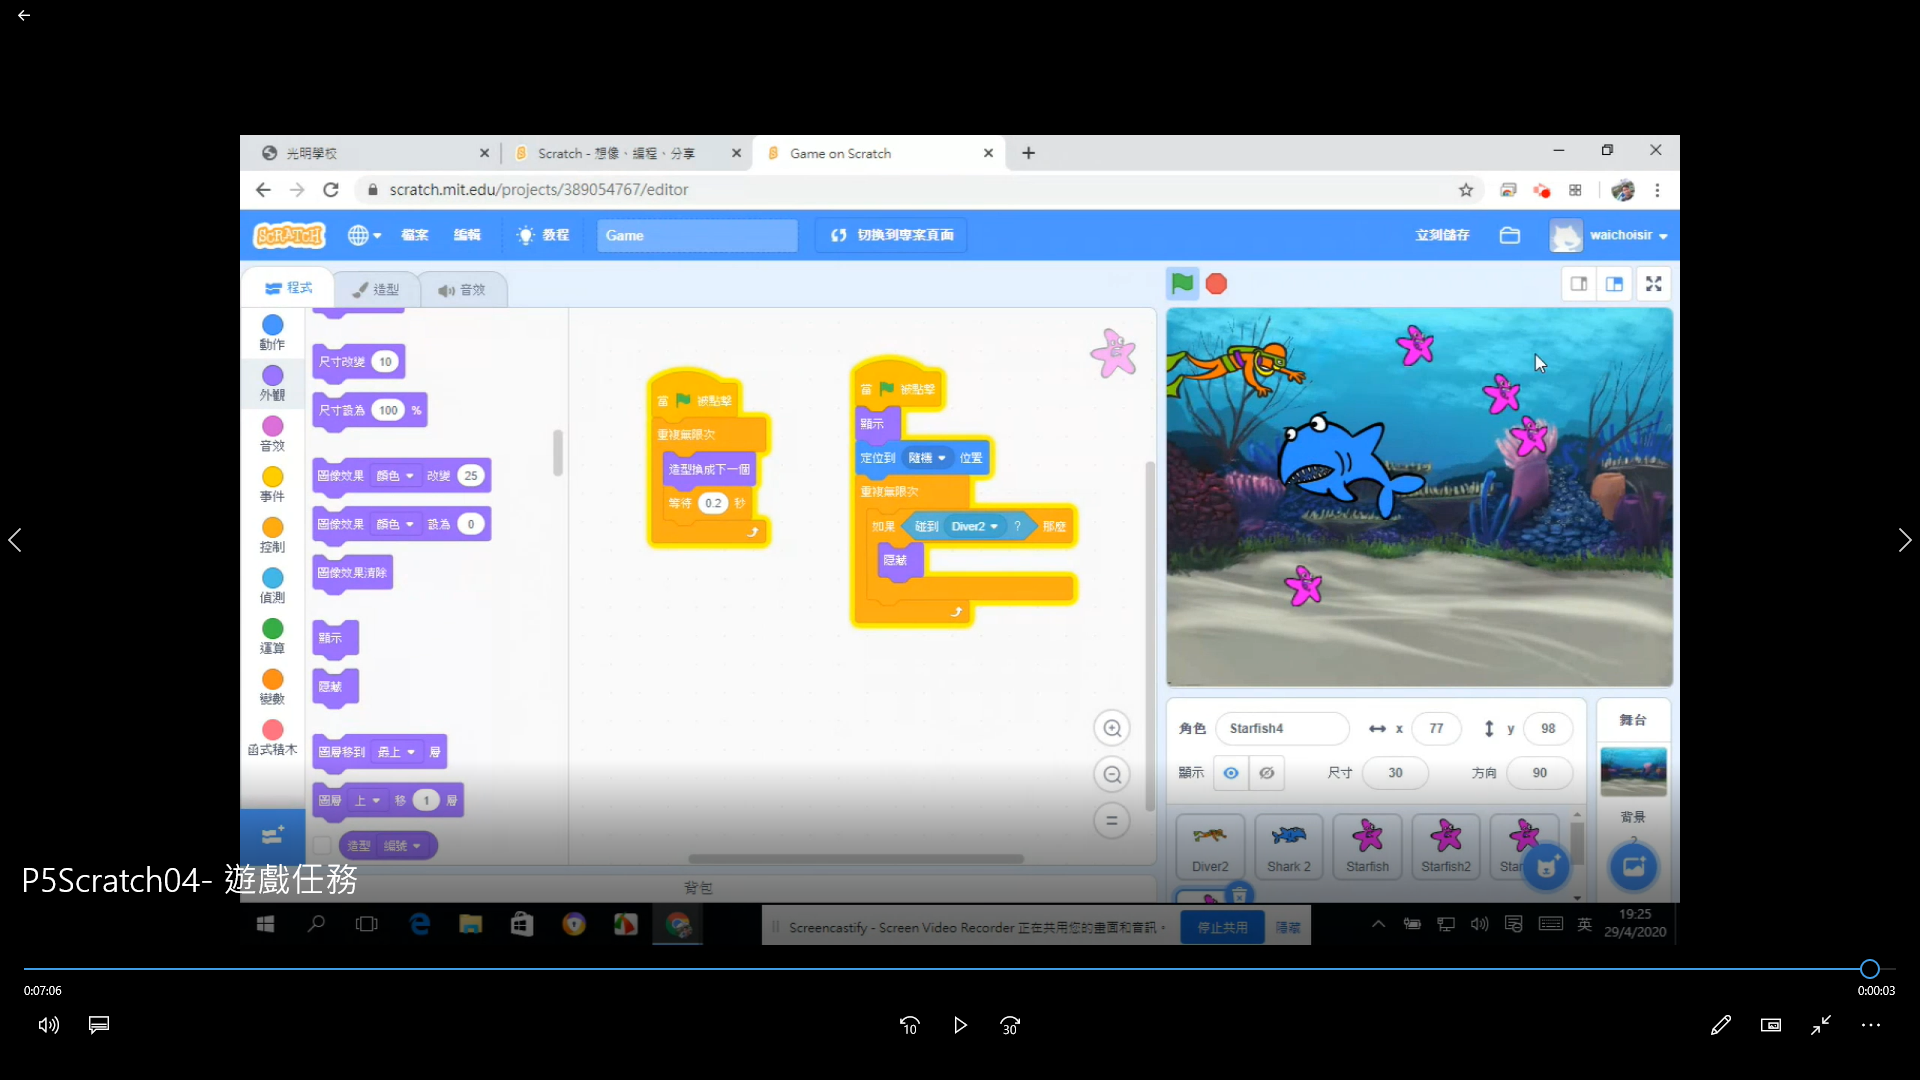Click the choose a sprite cat button

click(1546, 866)
